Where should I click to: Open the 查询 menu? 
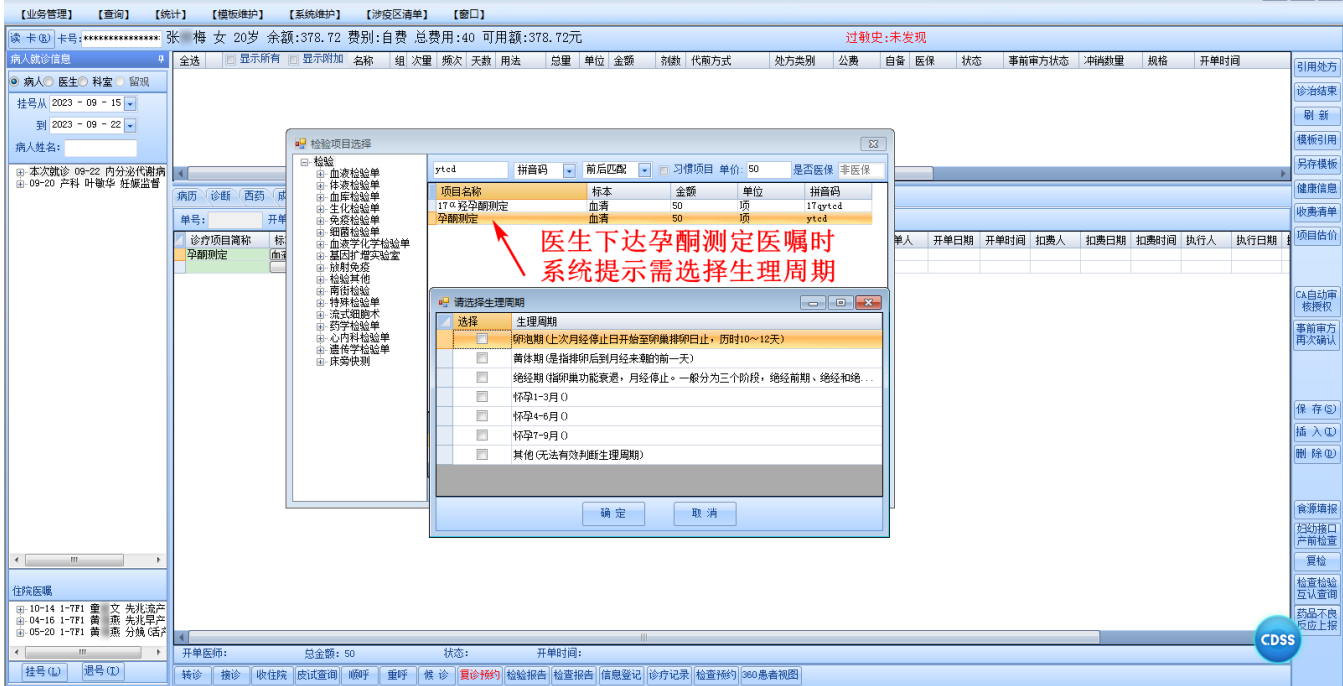pyautogui.click(x=113, y=14)
